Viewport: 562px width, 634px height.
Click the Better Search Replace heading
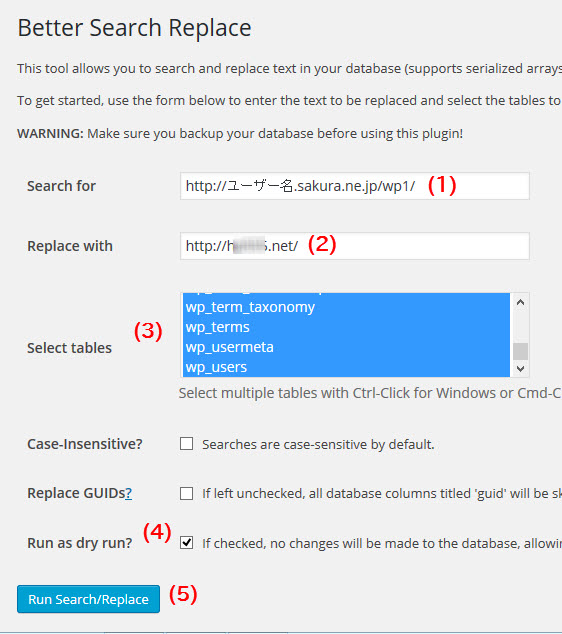[x=134, y=28]
